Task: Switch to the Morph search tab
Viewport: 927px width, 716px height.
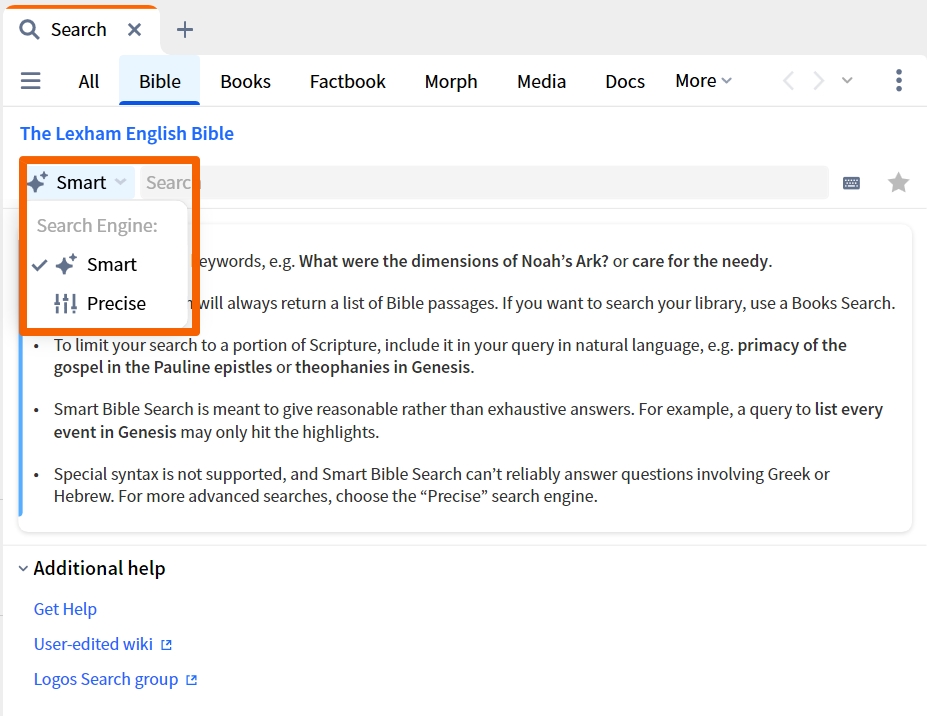Action: [x=451, y=82]
